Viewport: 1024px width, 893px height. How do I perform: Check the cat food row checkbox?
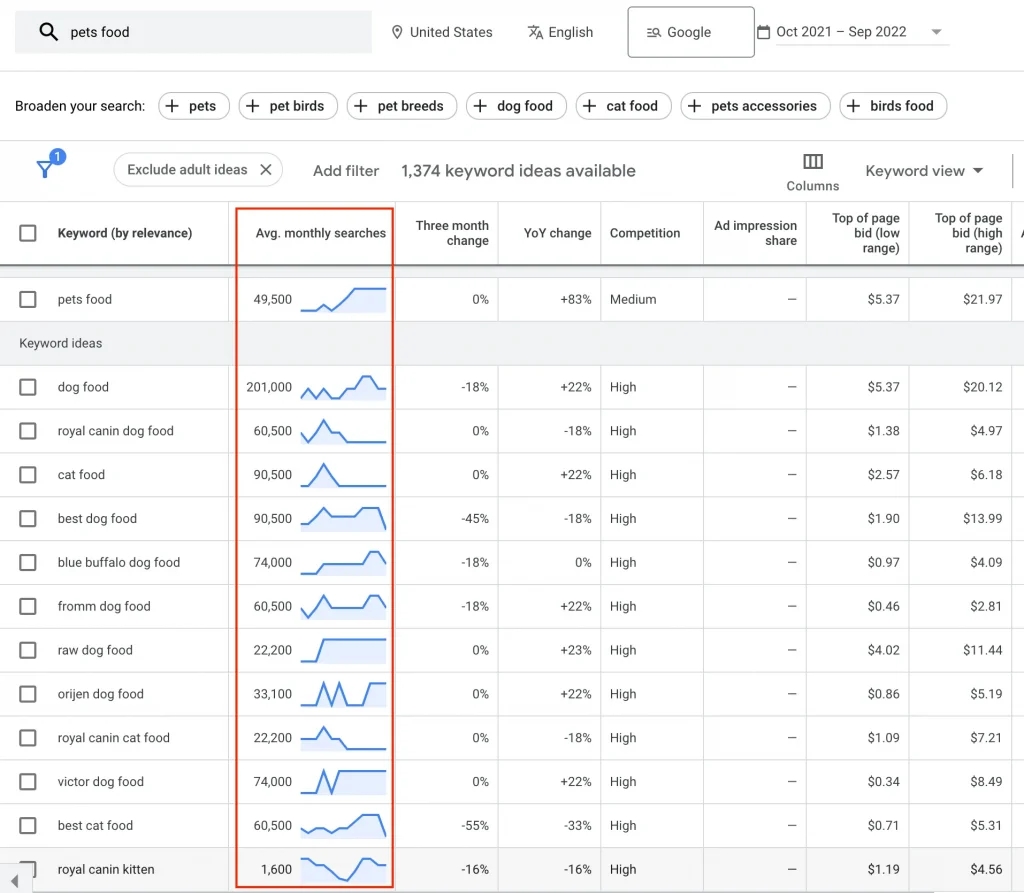(x=27, y=474)
